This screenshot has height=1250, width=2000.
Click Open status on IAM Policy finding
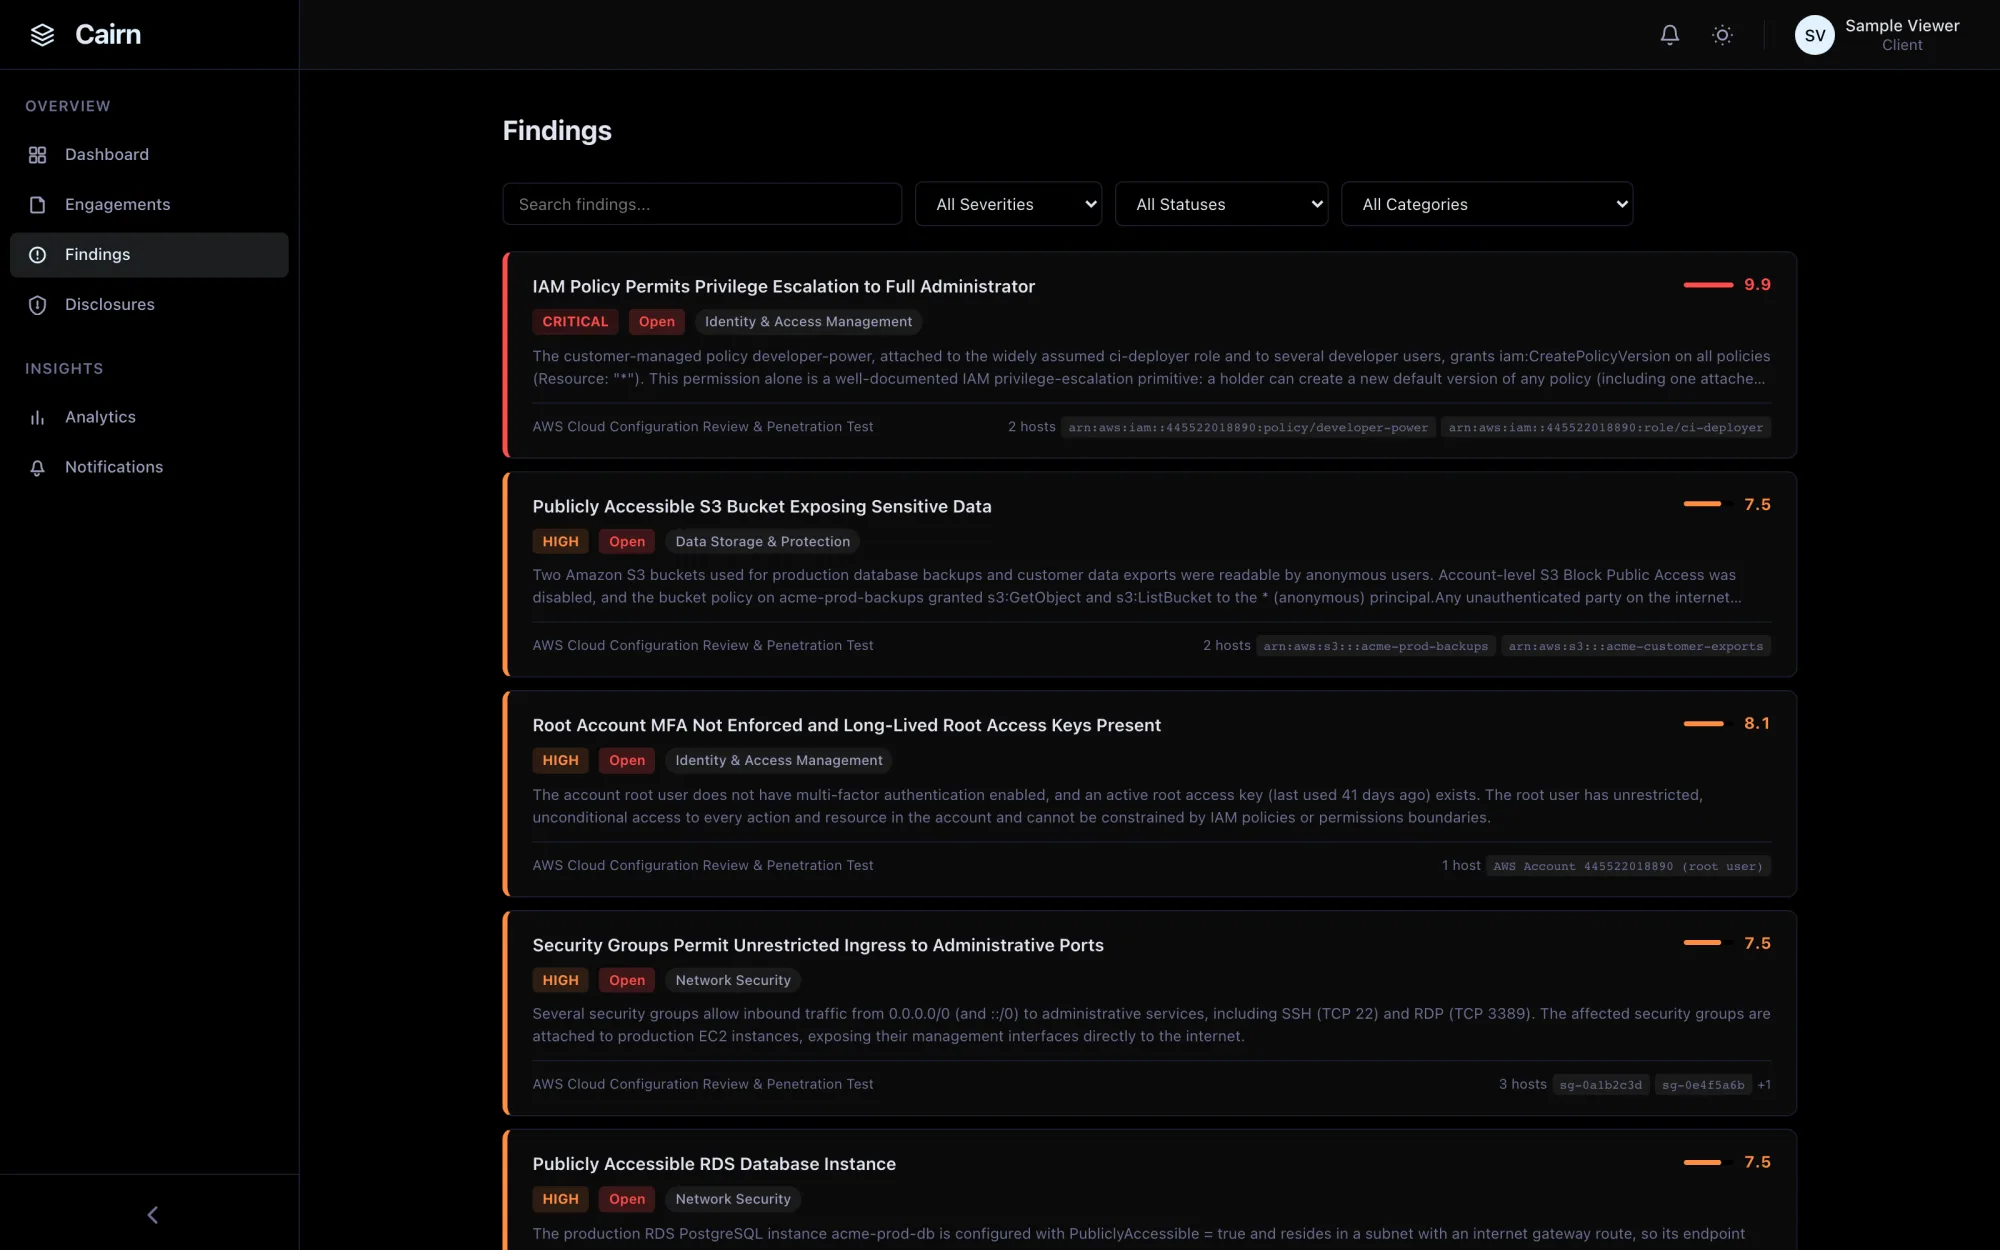coord(657,322)
